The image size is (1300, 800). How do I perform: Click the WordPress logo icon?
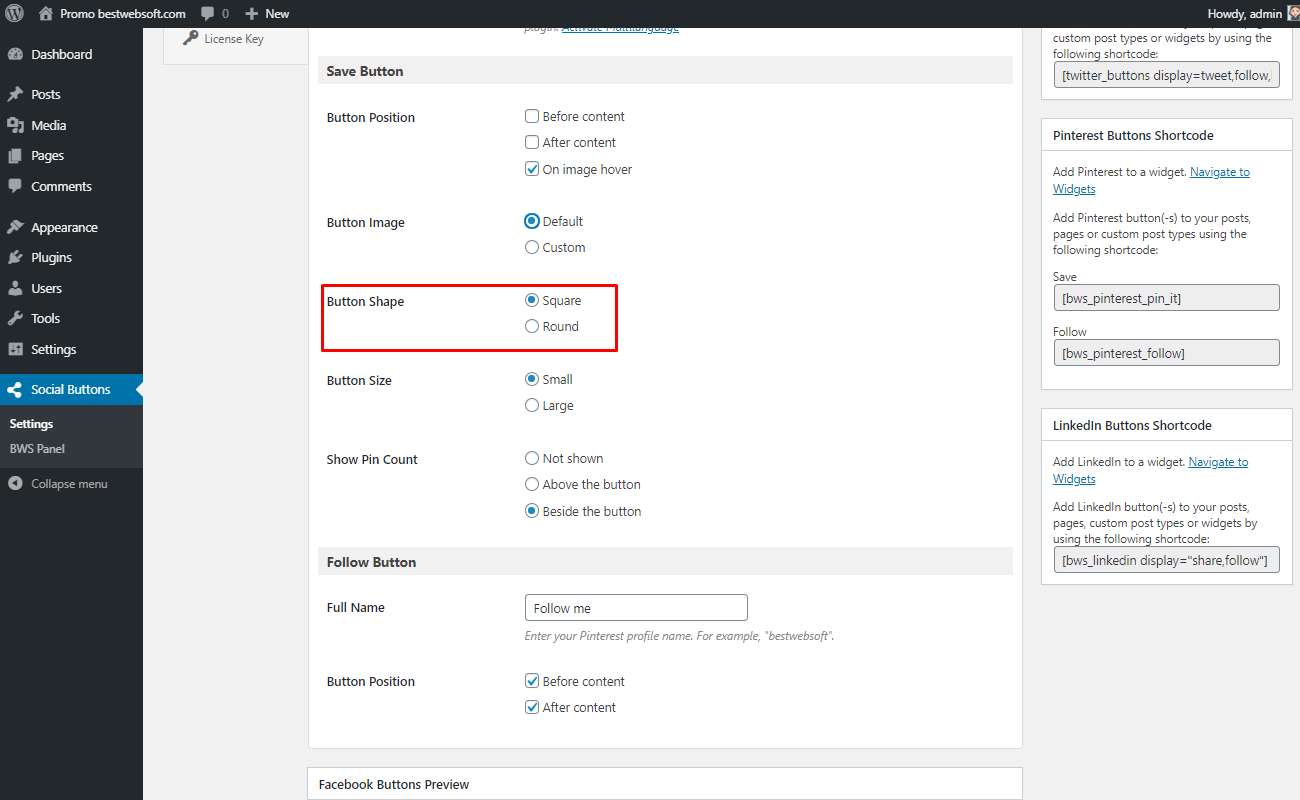(15, 14)
